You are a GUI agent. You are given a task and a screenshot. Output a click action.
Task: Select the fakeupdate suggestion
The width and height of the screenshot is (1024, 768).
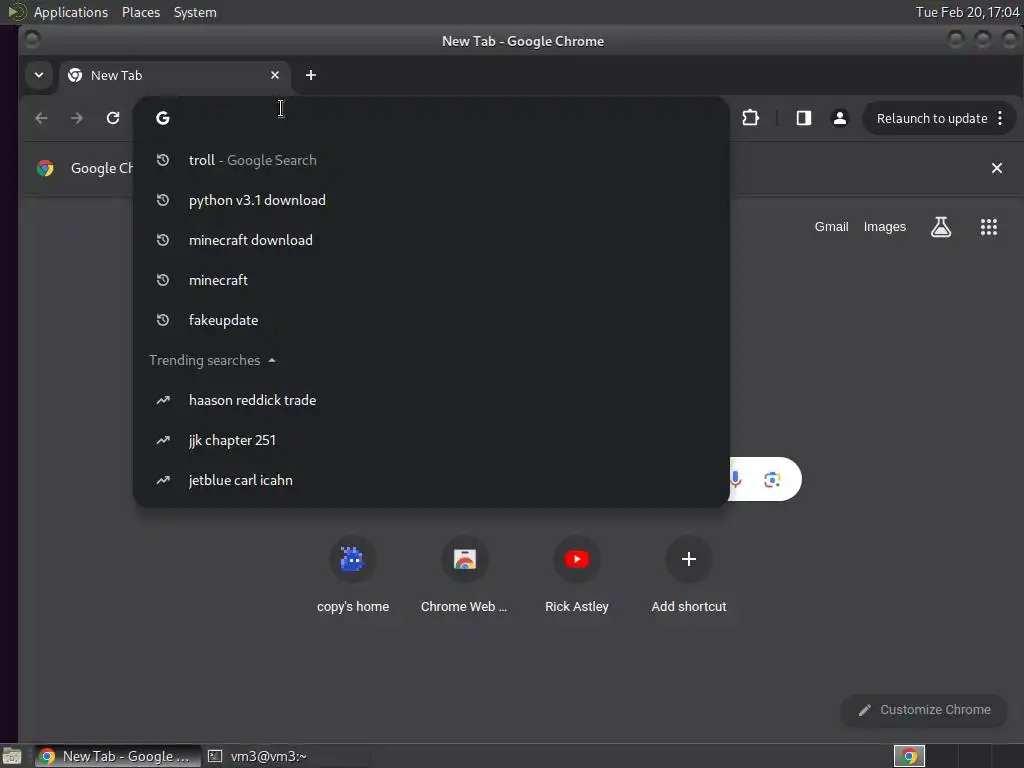431,320
